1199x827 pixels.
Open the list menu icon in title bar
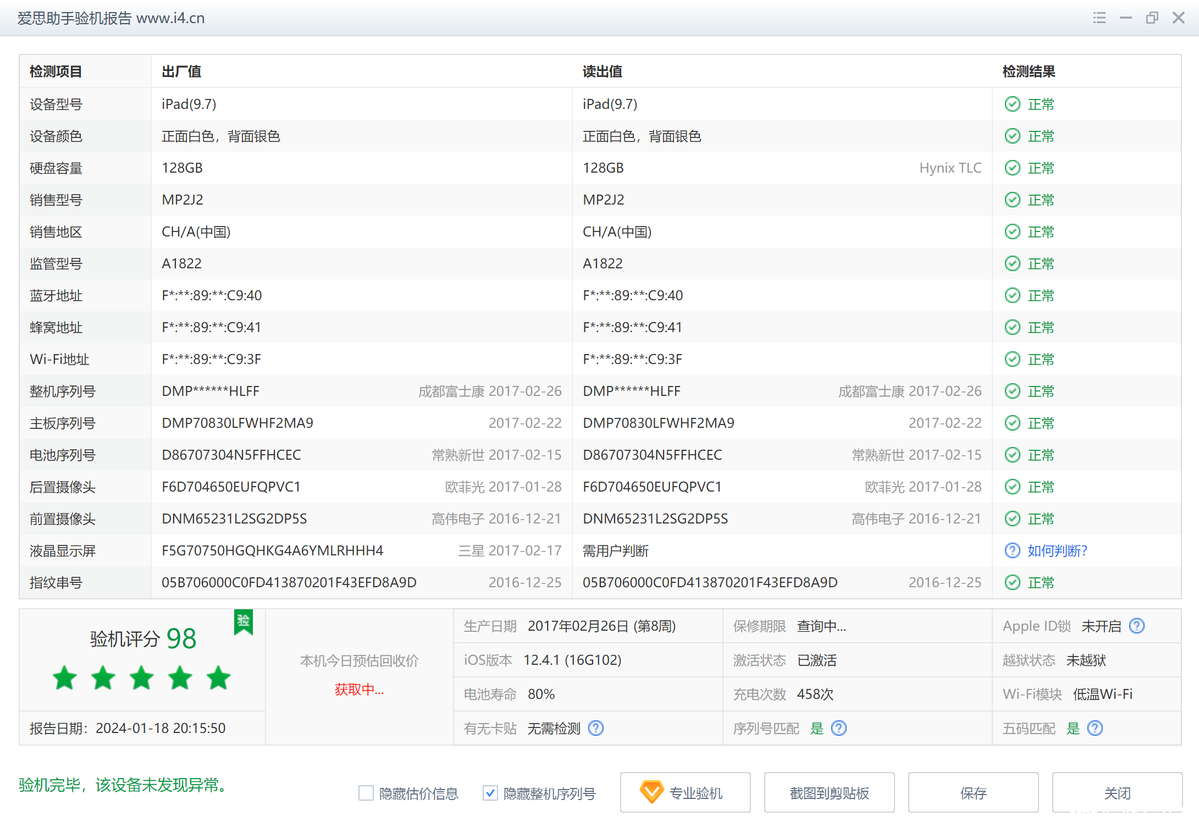coord(1100,18)
